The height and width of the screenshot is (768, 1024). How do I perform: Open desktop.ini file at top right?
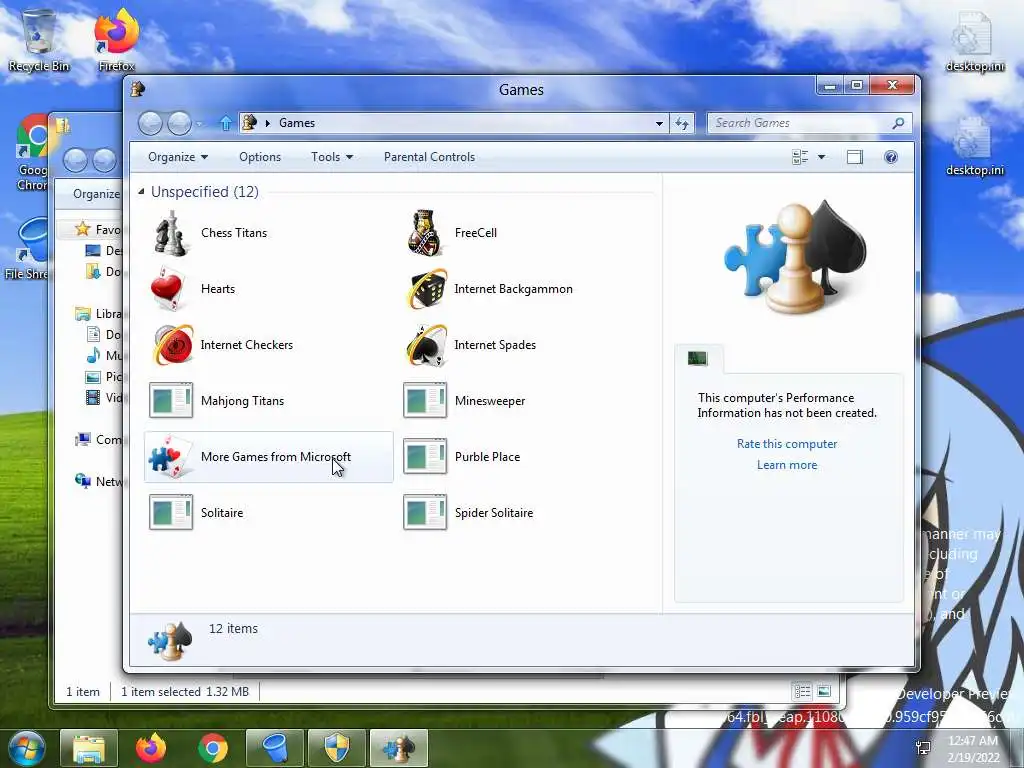[975, 42]
